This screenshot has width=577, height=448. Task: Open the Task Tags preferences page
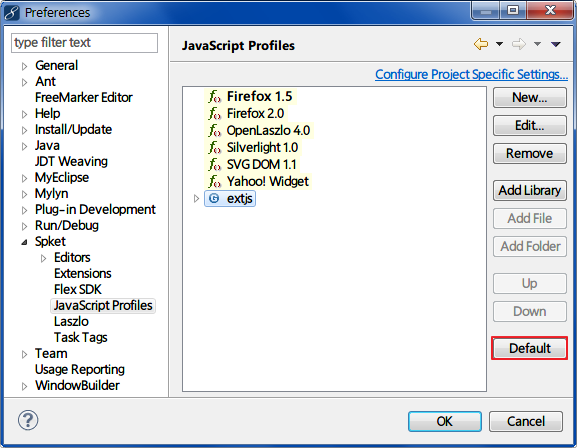81,338
